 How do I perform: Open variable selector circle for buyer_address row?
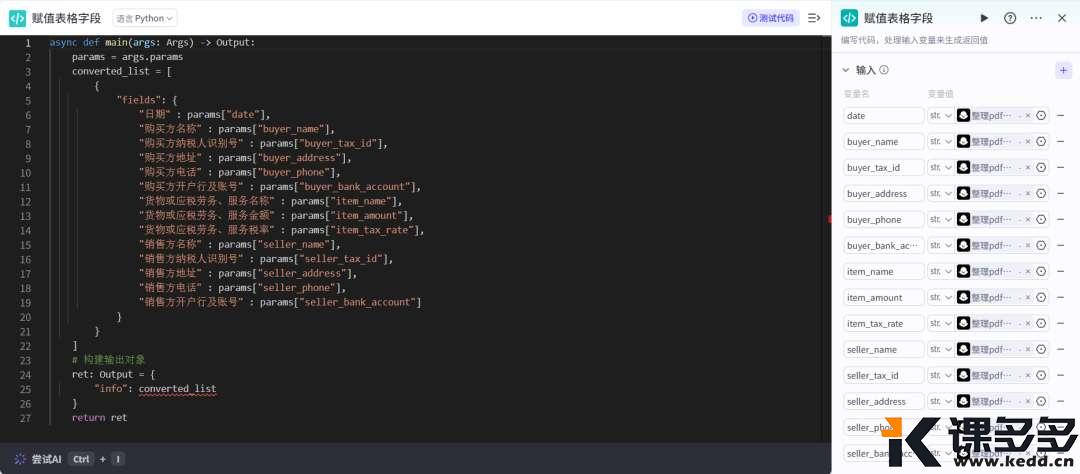pyautogui.click(x=1041, y=194)
